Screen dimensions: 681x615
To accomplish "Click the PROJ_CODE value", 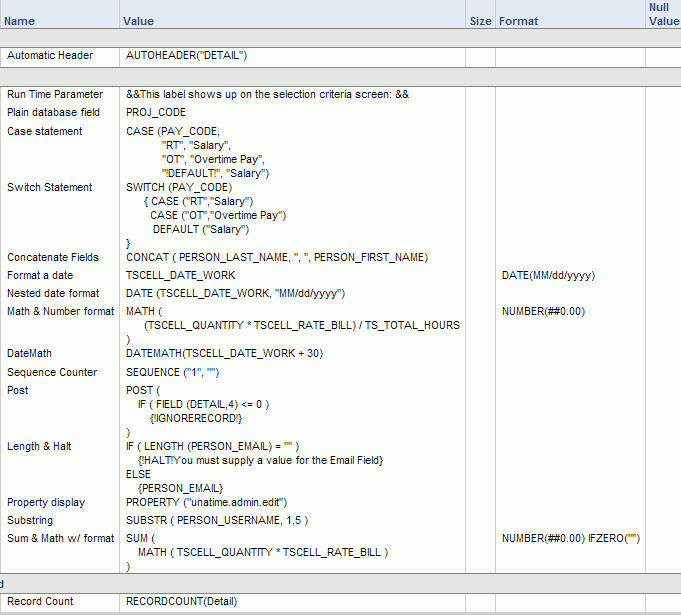I will (x=156, y=113).
